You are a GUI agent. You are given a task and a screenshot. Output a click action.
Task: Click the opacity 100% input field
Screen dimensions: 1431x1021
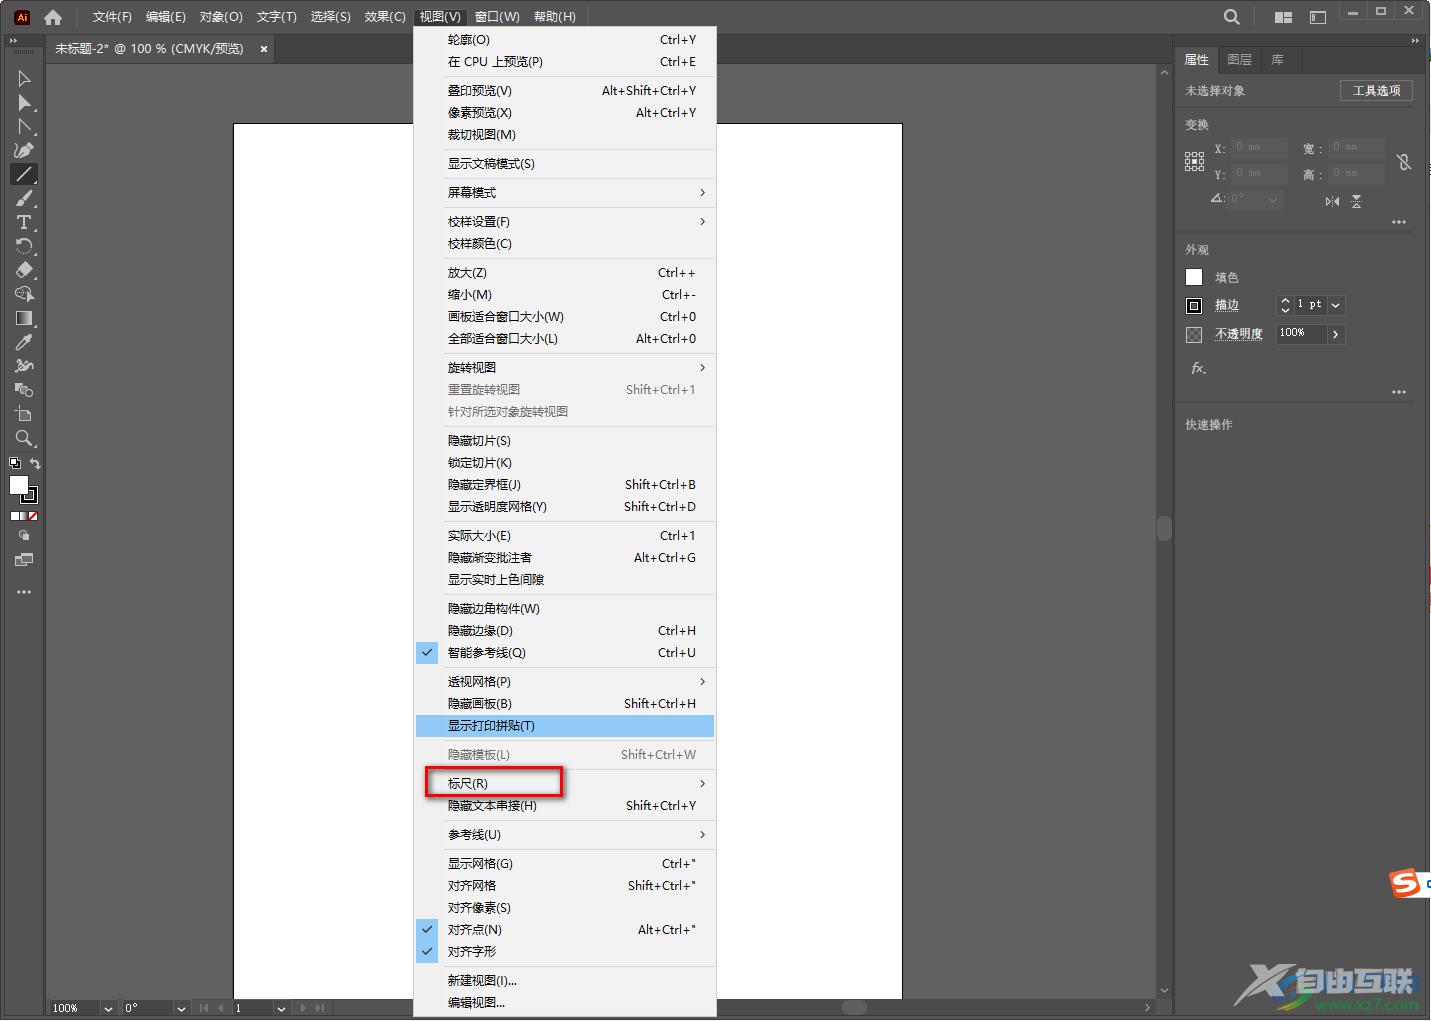pos(1302,333)
